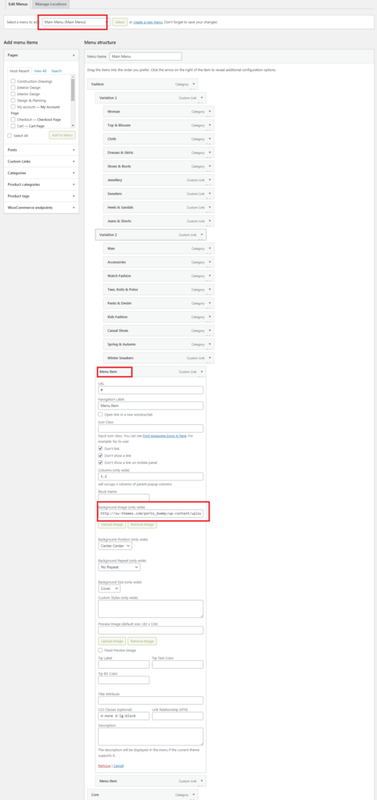Open the Main Menu selection dropdown
377x800 pixels.
coord(75,22)
